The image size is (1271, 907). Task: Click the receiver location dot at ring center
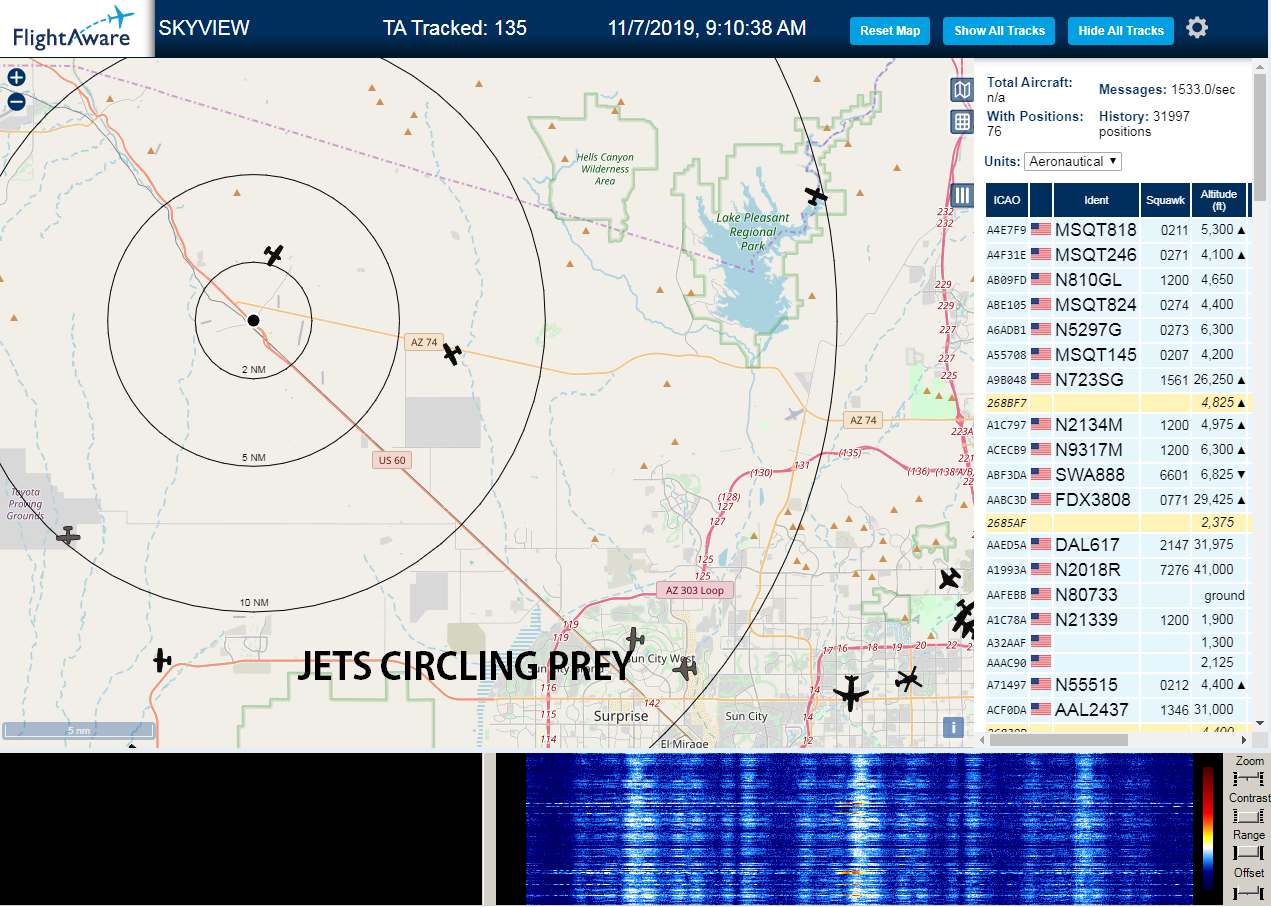[x=253, y=320]
